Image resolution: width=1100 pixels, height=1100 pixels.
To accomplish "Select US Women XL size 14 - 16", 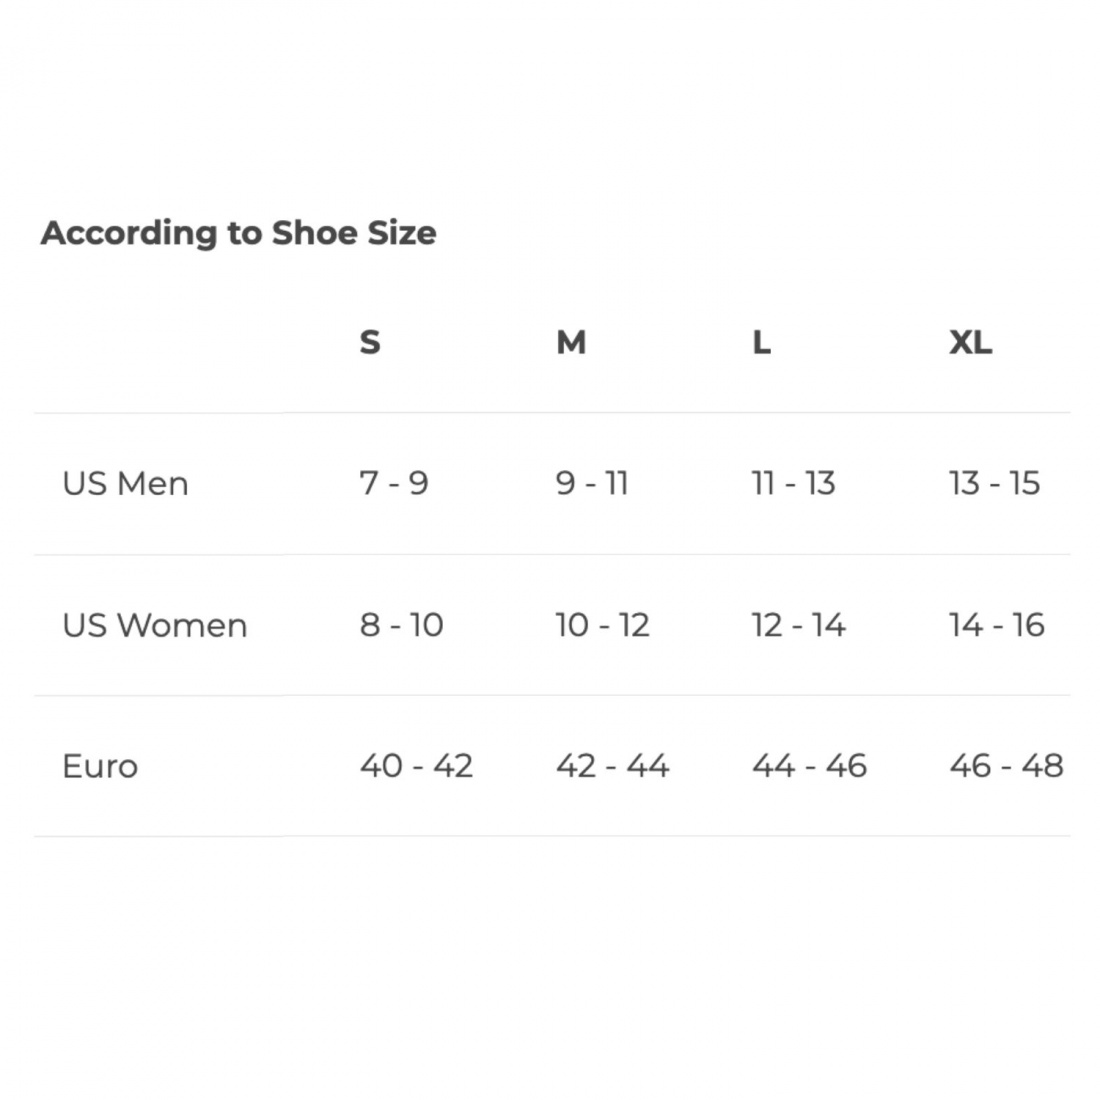I will point(997,624).
